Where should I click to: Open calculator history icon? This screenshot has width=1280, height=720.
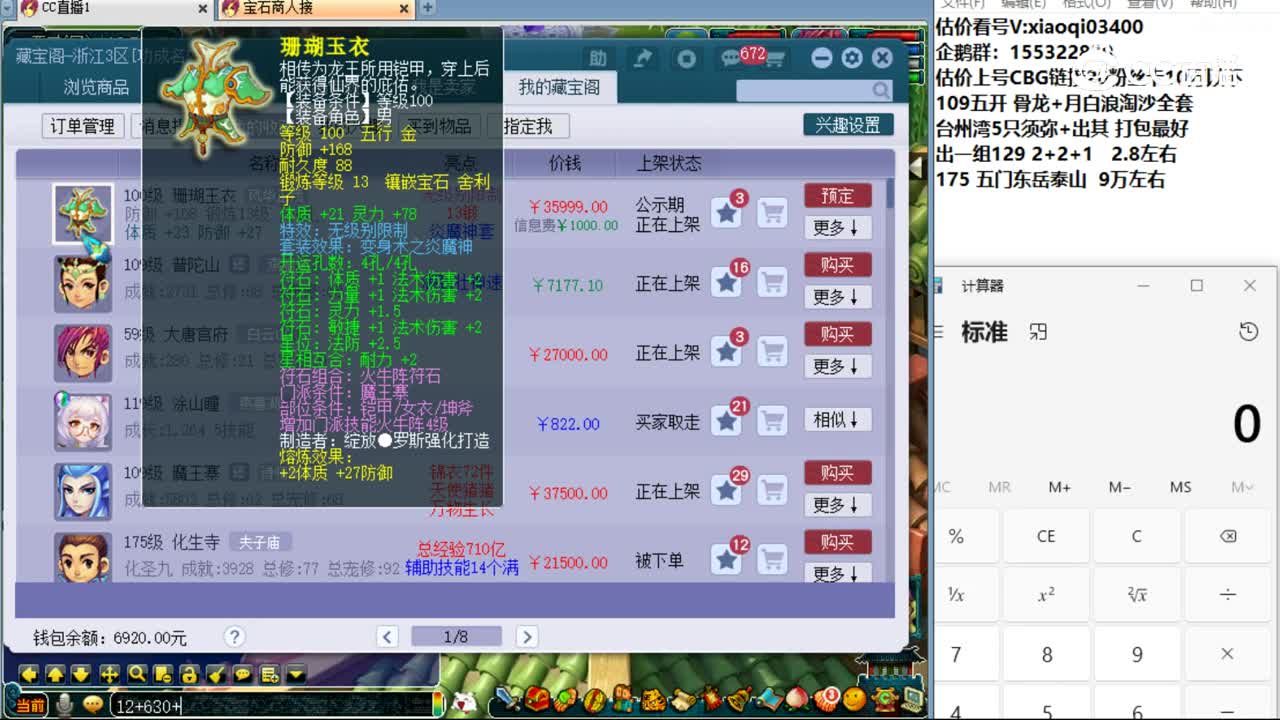click(1248, 332)
